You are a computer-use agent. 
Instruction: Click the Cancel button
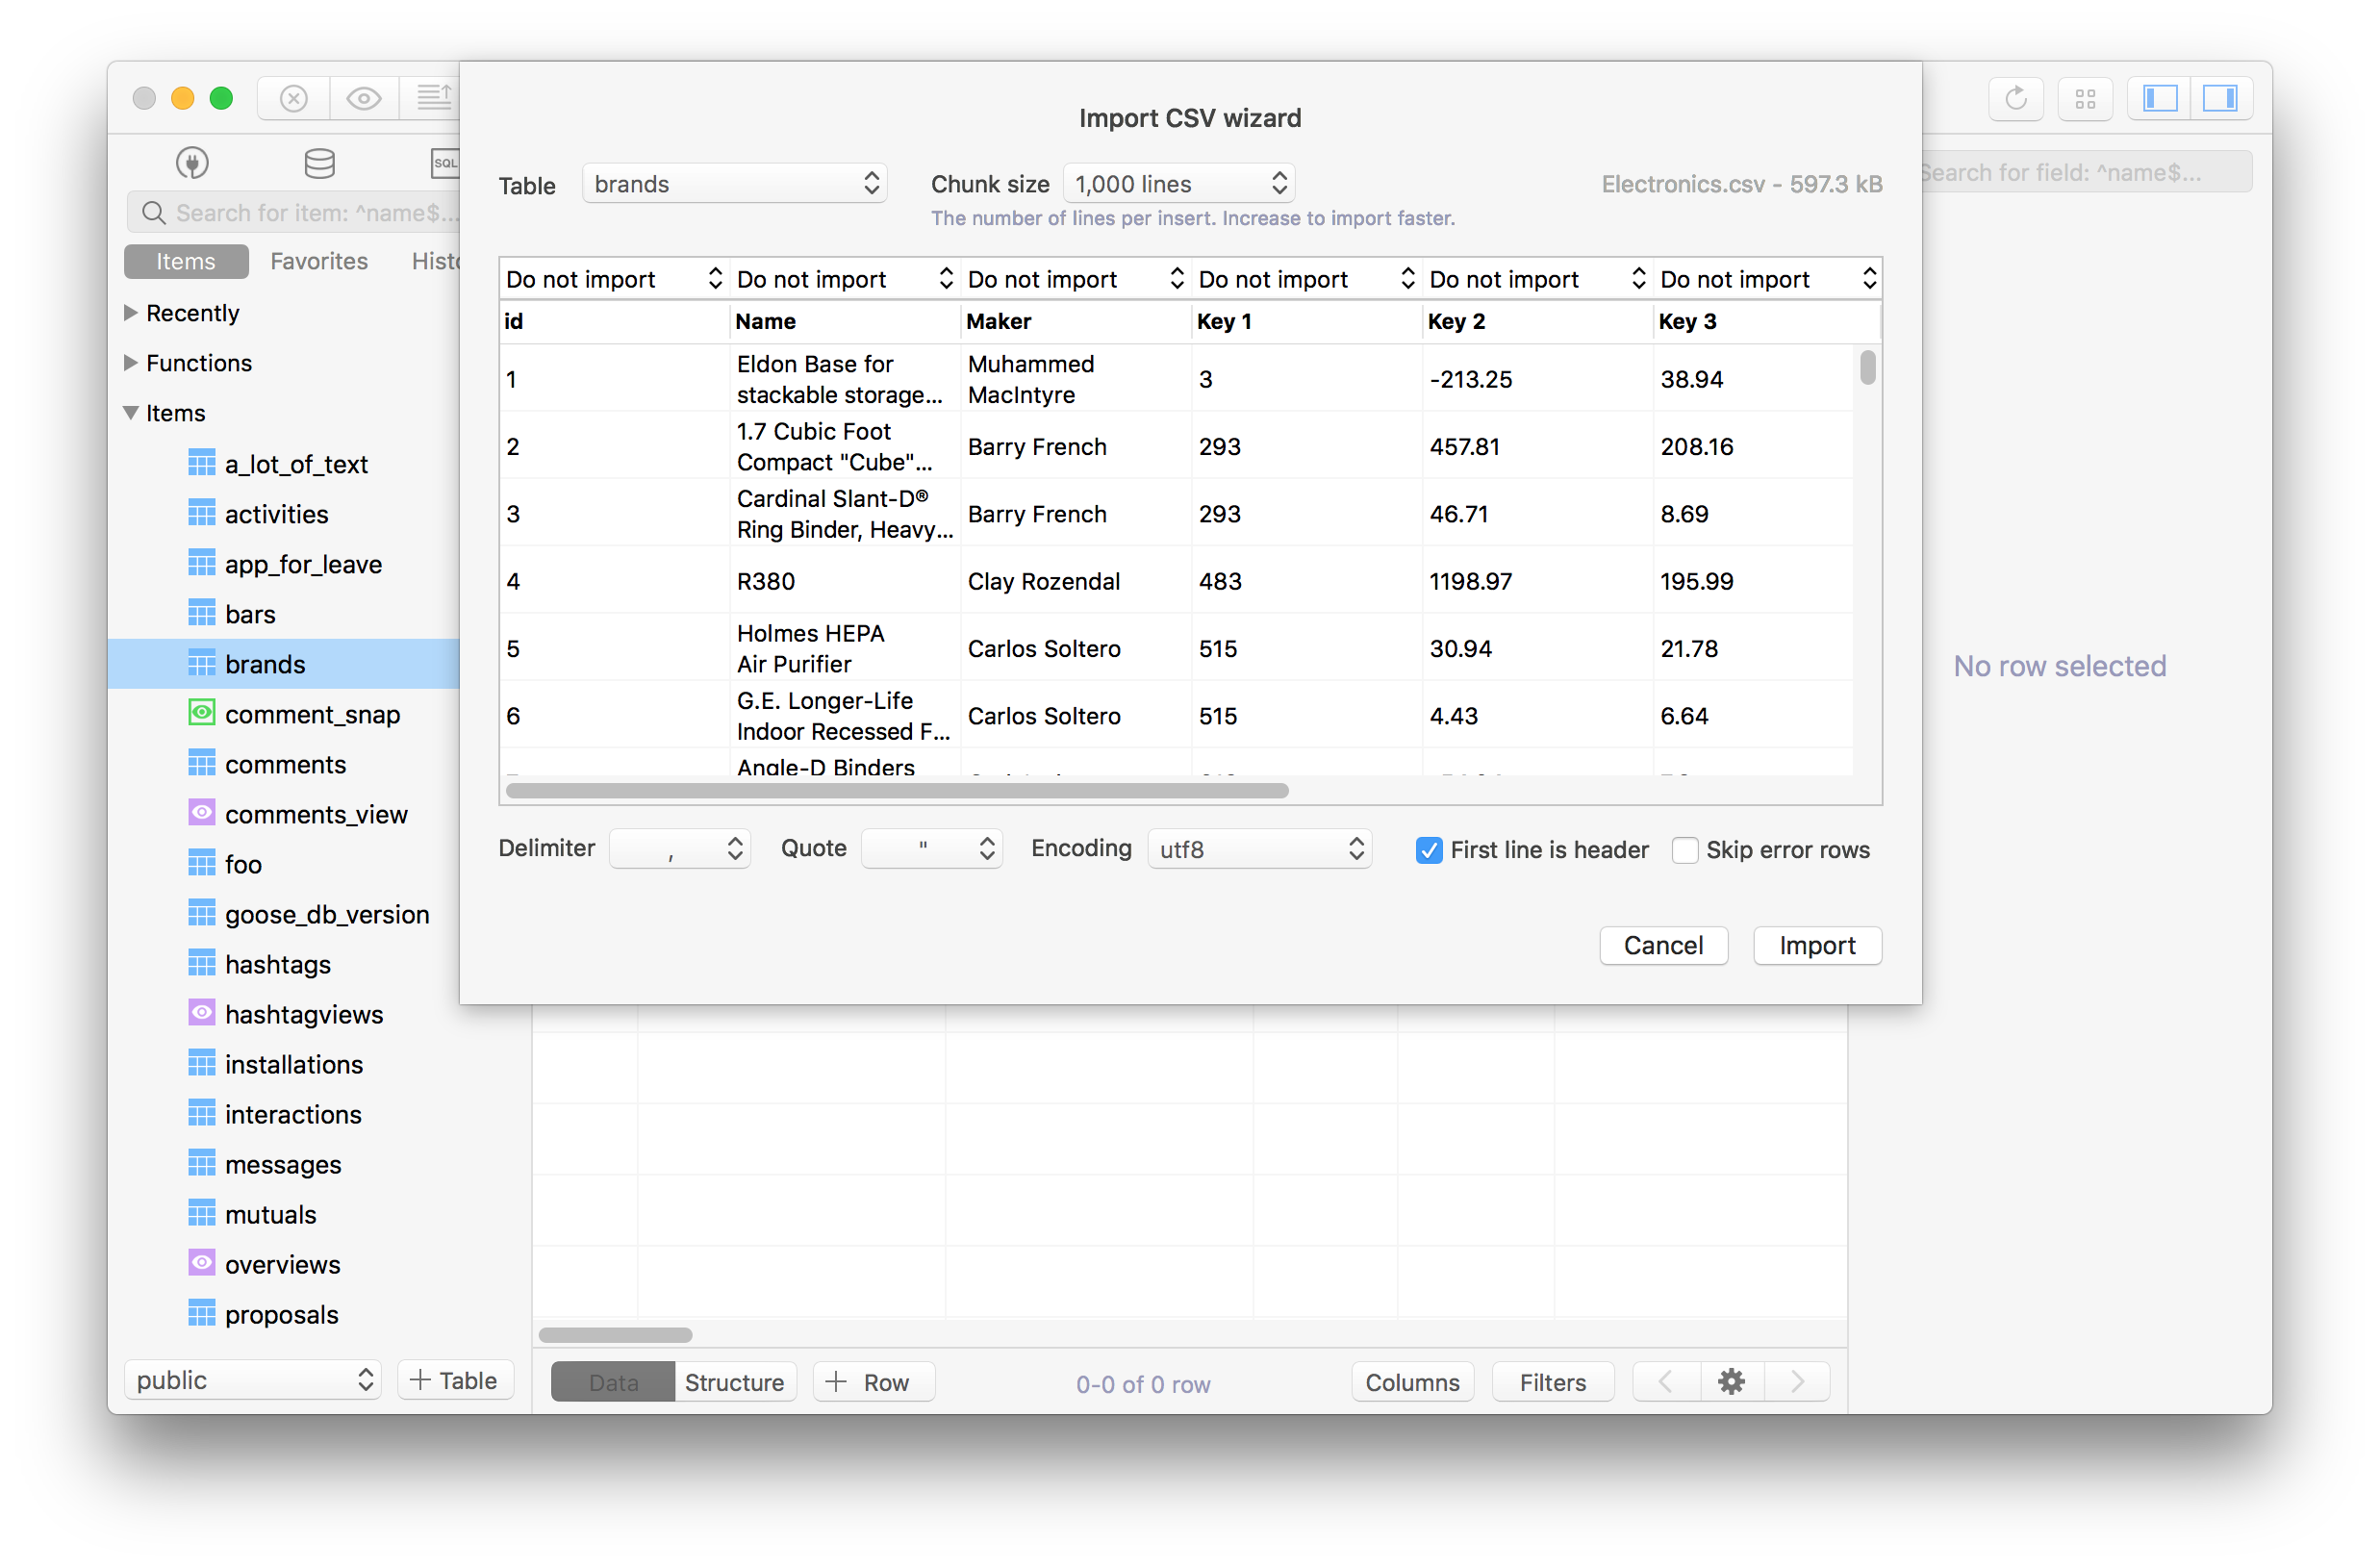[1664, 944]
